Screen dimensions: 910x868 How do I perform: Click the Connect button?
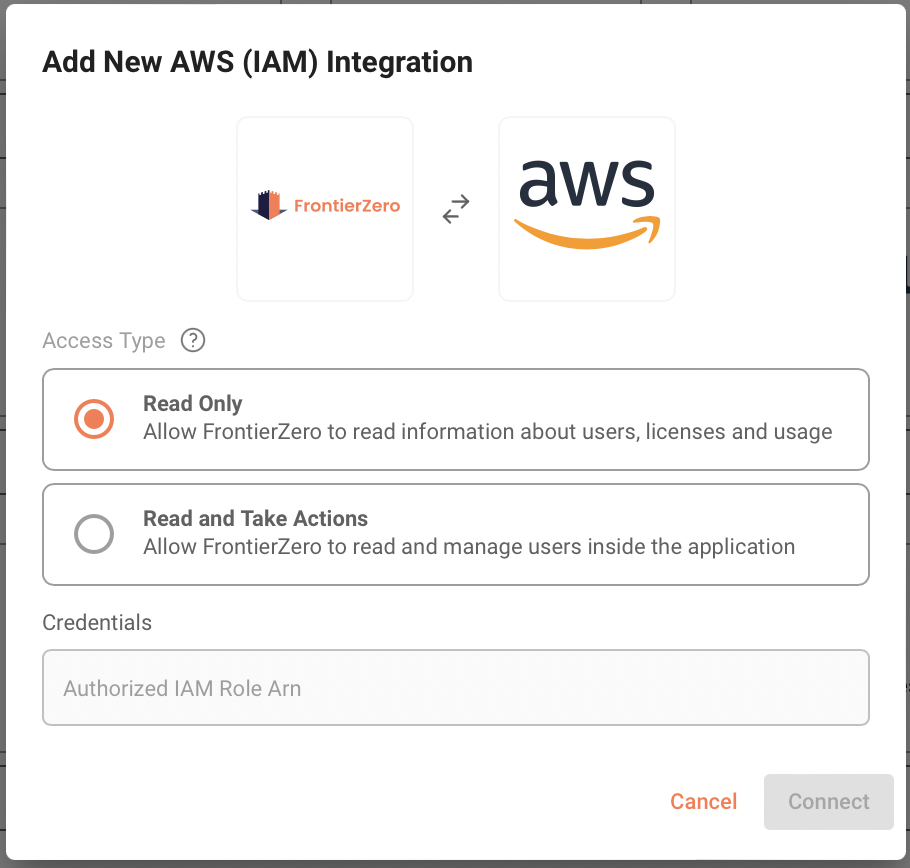828,801
